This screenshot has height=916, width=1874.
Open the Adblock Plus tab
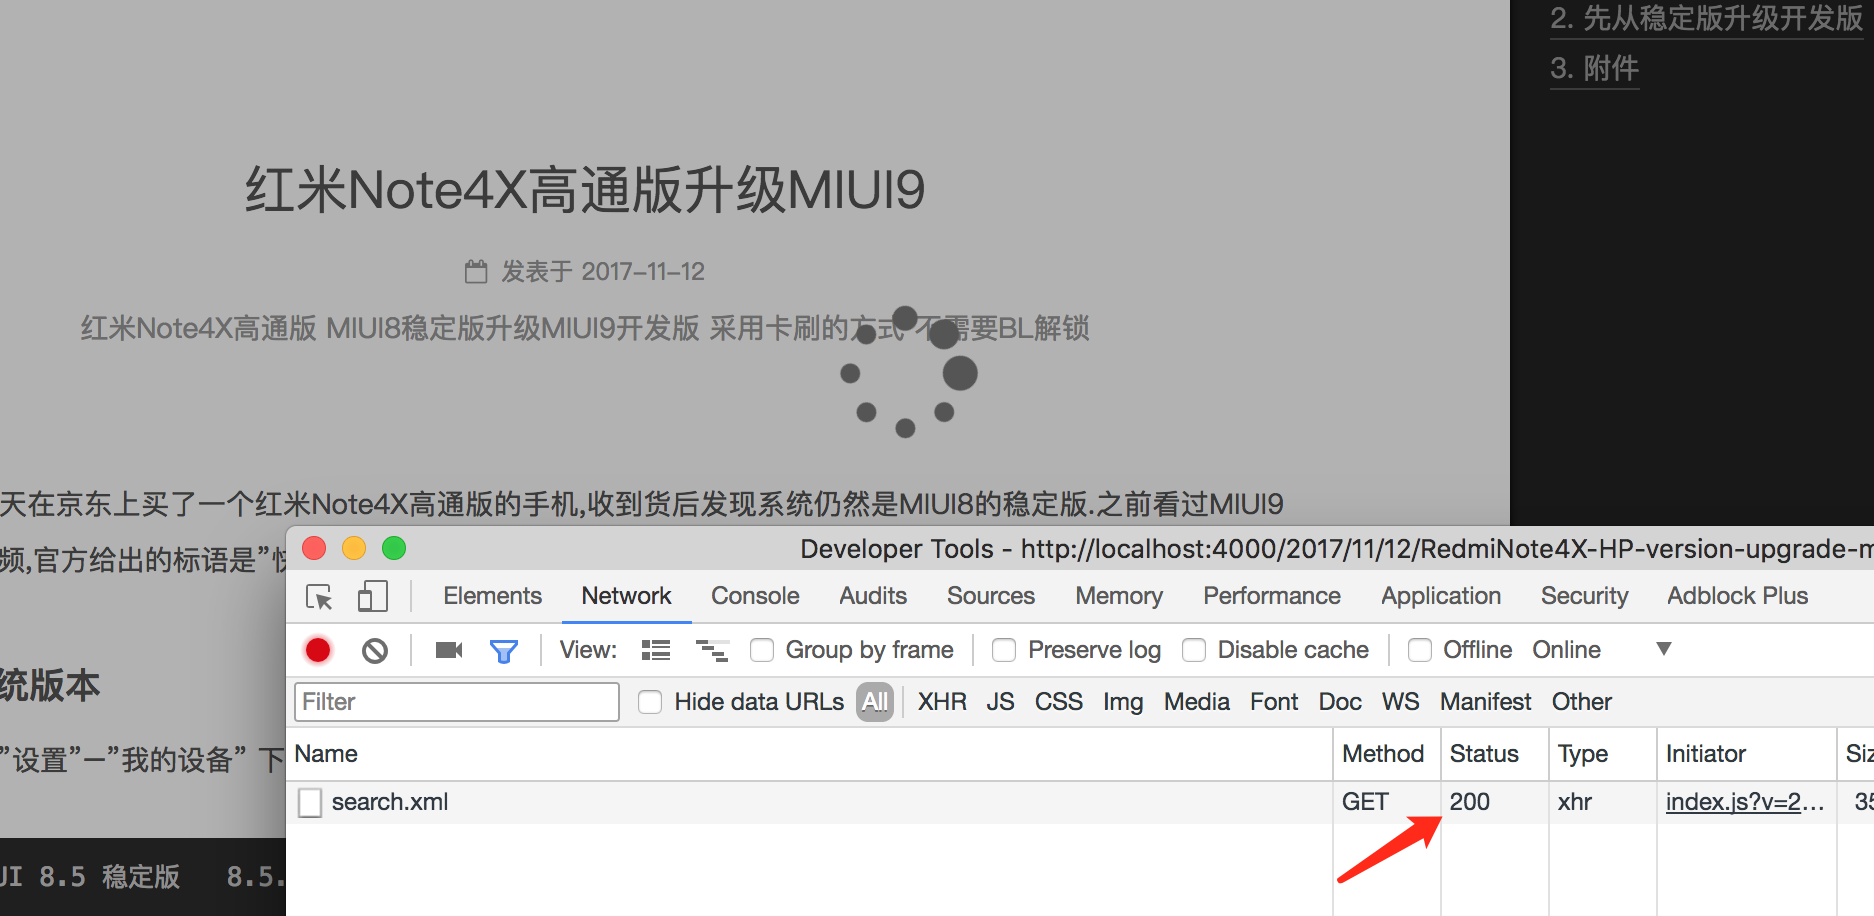click(x=1738, y=596)
